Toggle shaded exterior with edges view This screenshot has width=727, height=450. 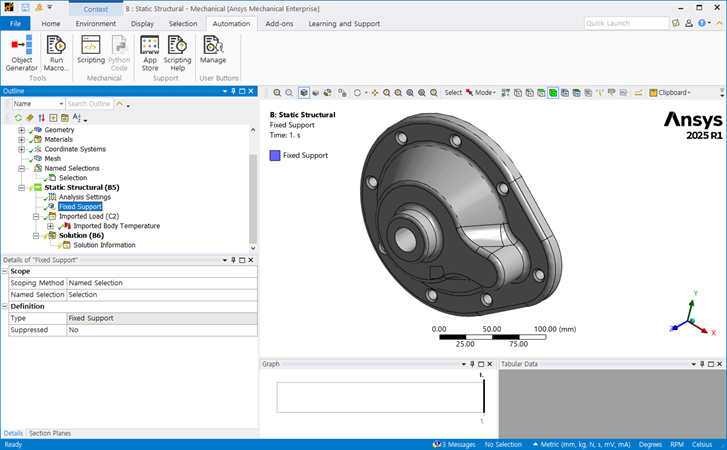[304, 93]
